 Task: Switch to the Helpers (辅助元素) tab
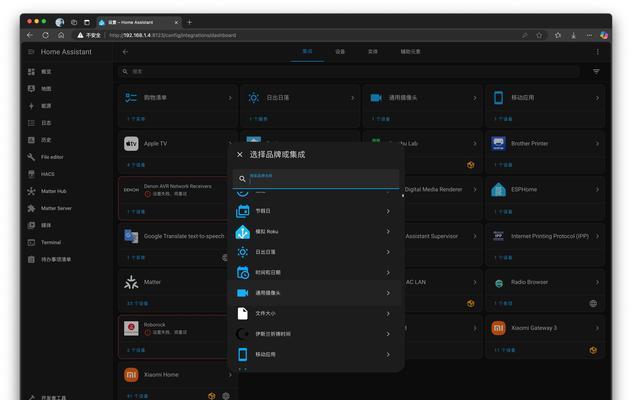pos(410,52)
